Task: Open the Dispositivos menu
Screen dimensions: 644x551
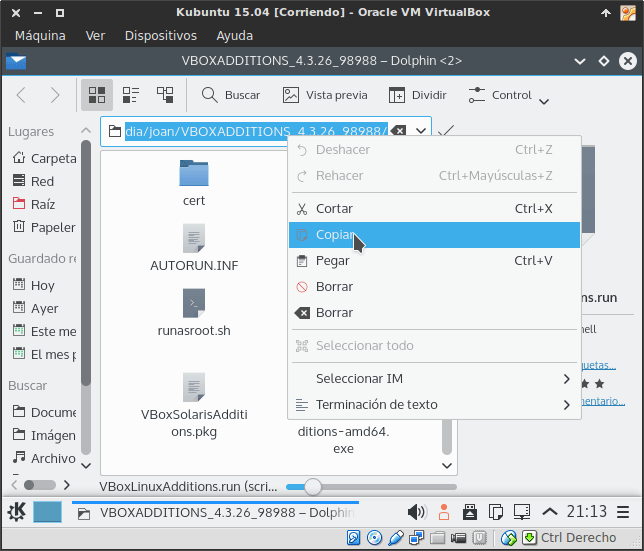Action: tap(160, 35)
